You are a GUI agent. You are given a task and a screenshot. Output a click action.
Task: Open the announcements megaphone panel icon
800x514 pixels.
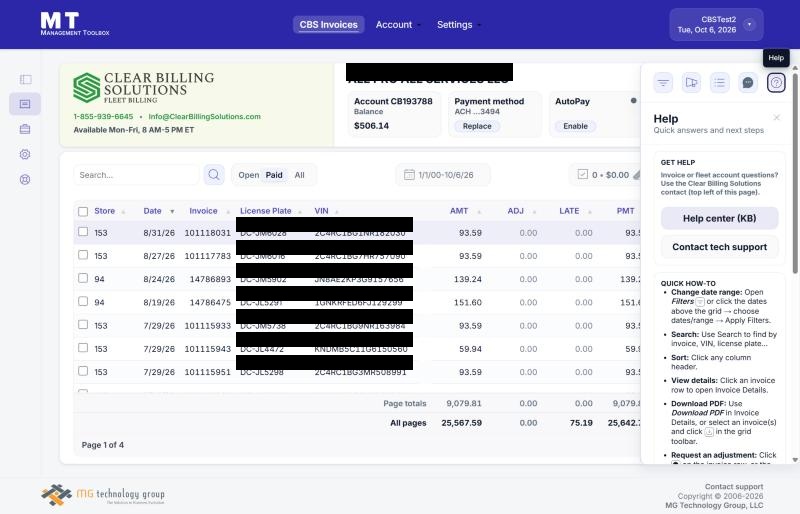[x=691, y=83]
